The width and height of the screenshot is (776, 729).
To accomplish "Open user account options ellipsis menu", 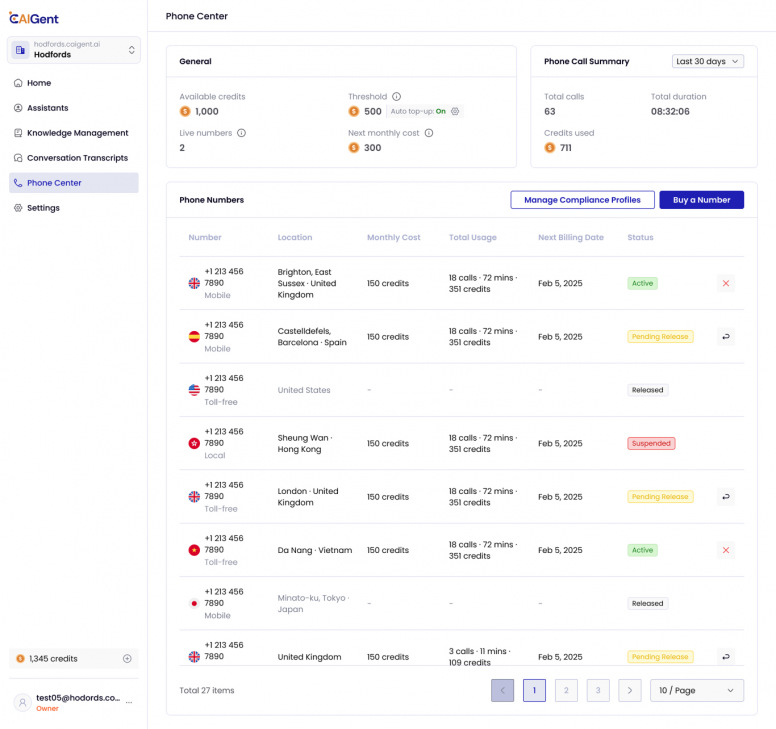I will click(128, 703).
